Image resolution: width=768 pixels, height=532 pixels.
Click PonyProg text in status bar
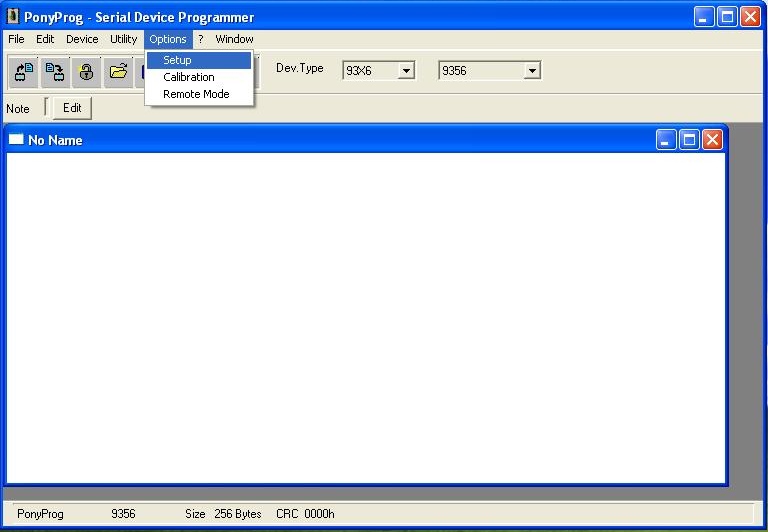click(x=40, y=514)
